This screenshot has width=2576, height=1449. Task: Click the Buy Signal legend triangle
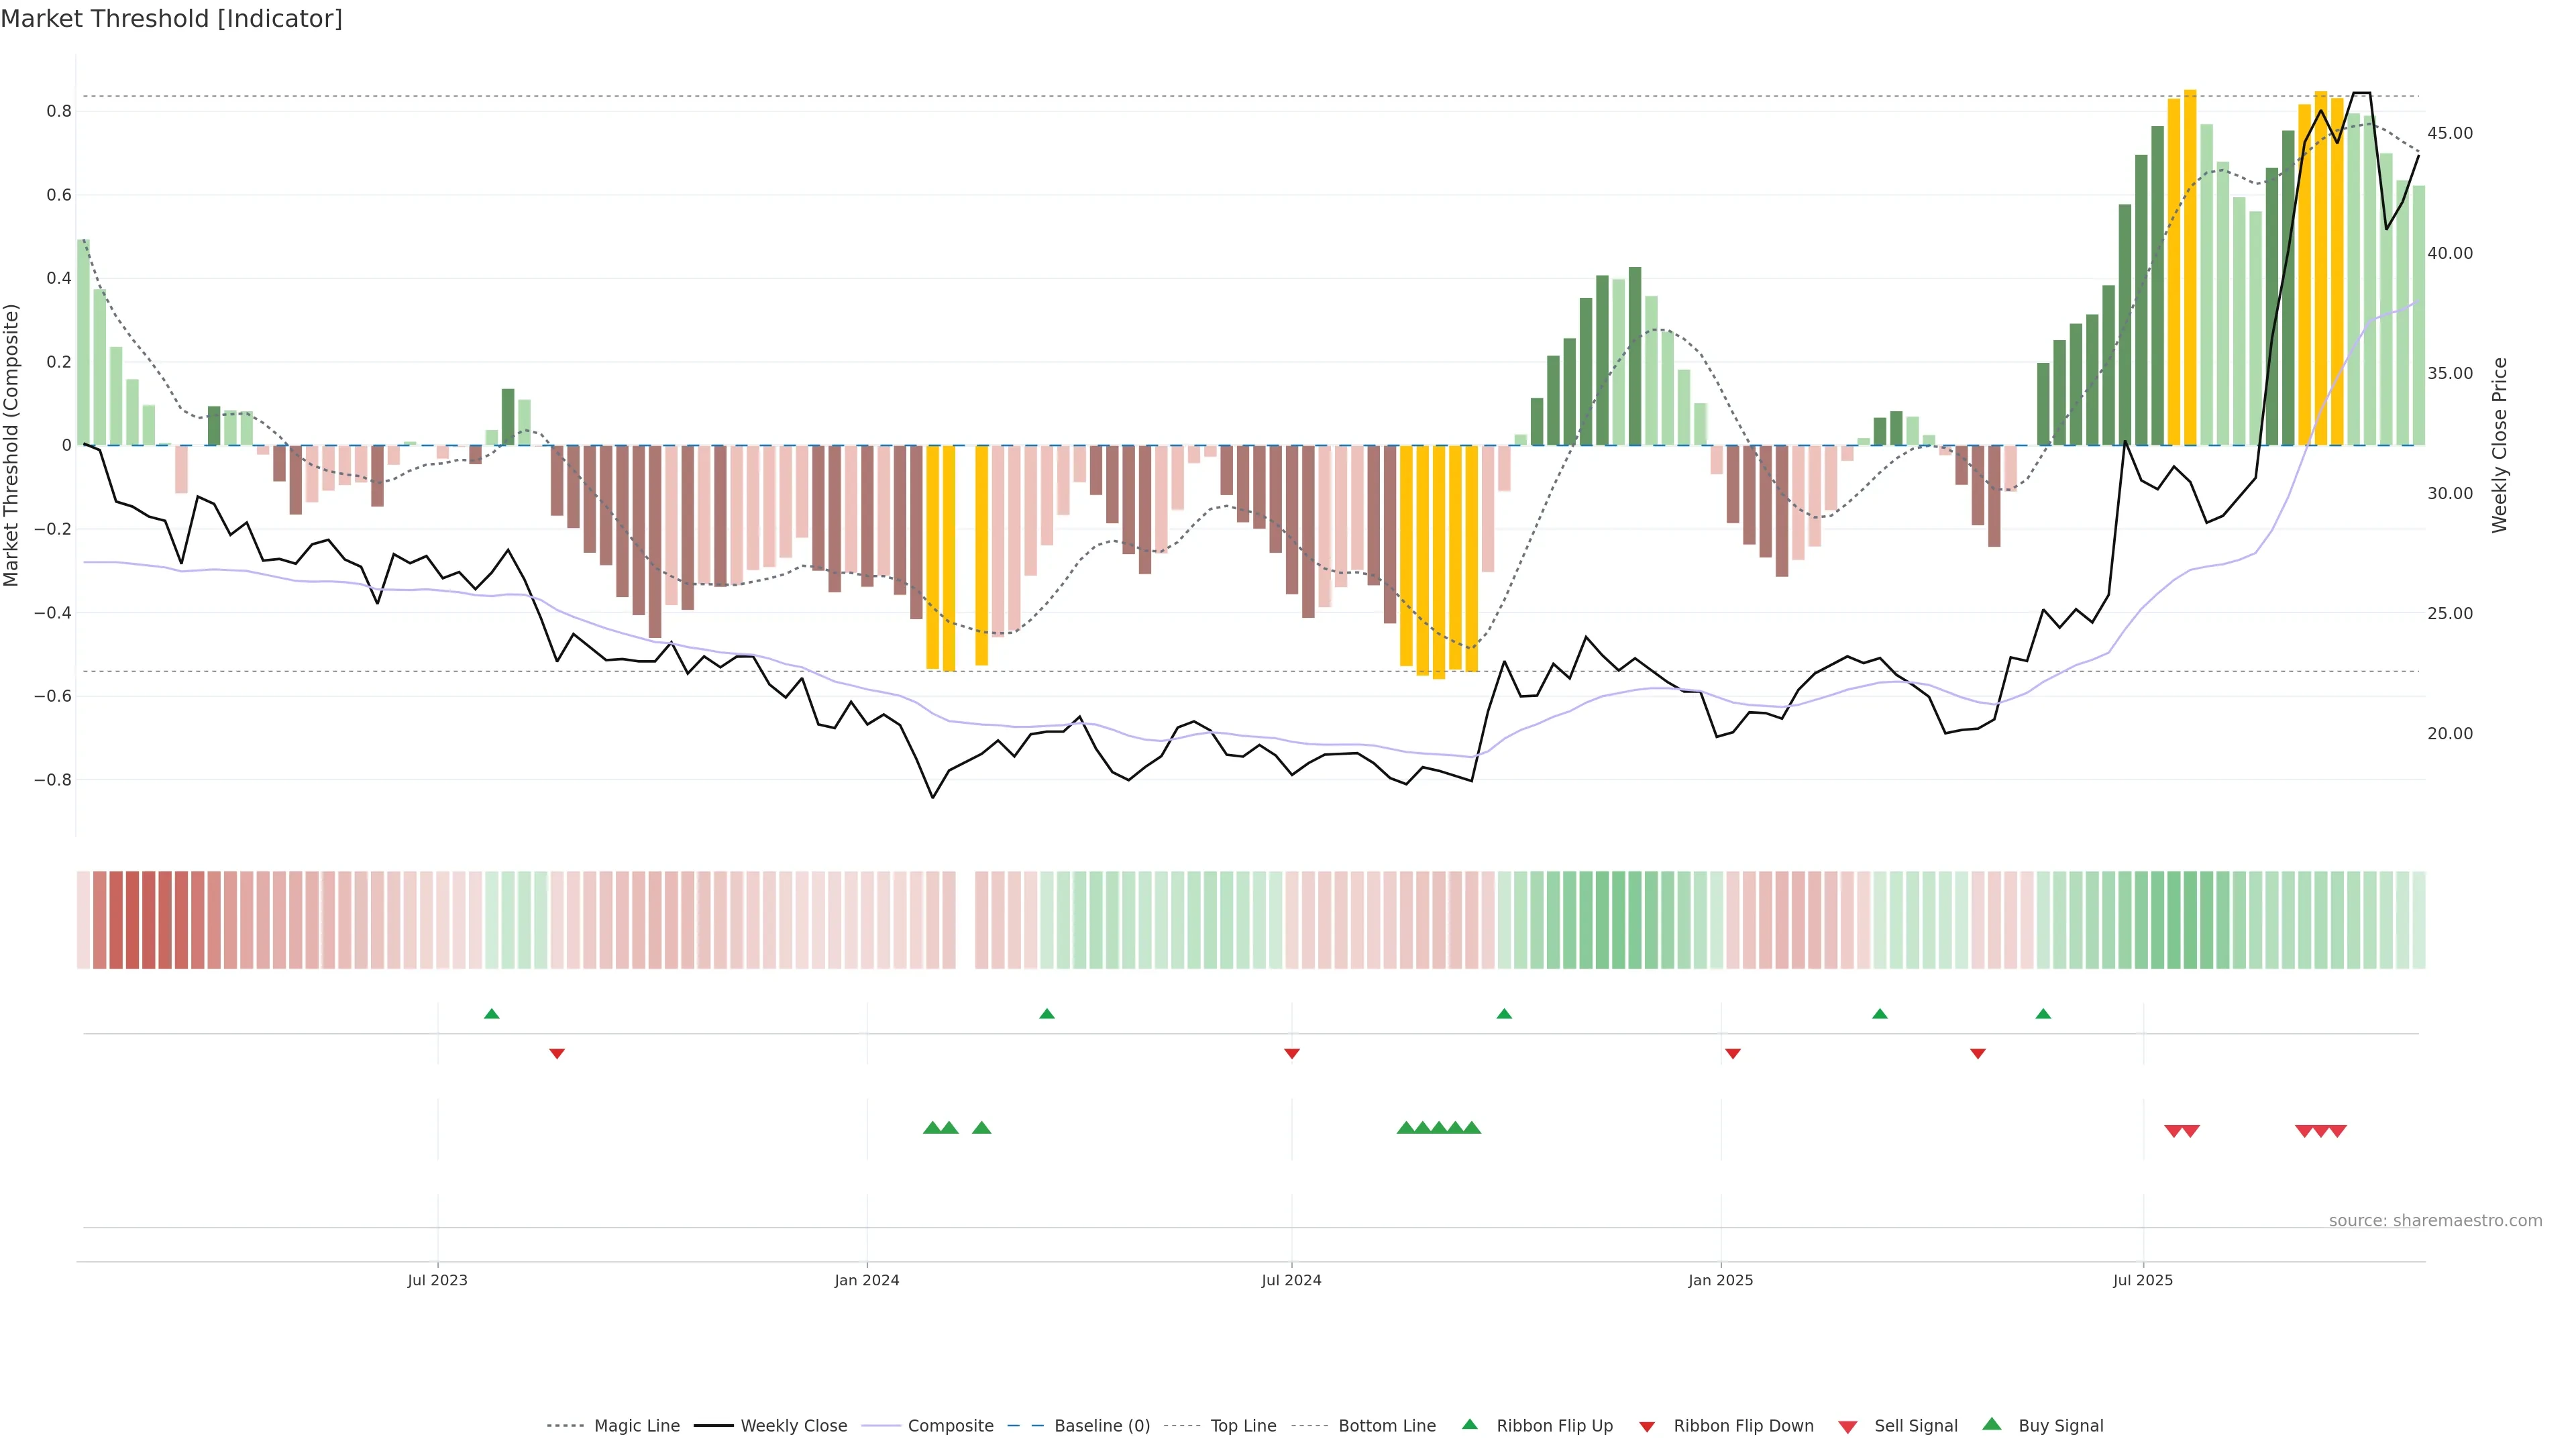[x=1992, y=1425]
